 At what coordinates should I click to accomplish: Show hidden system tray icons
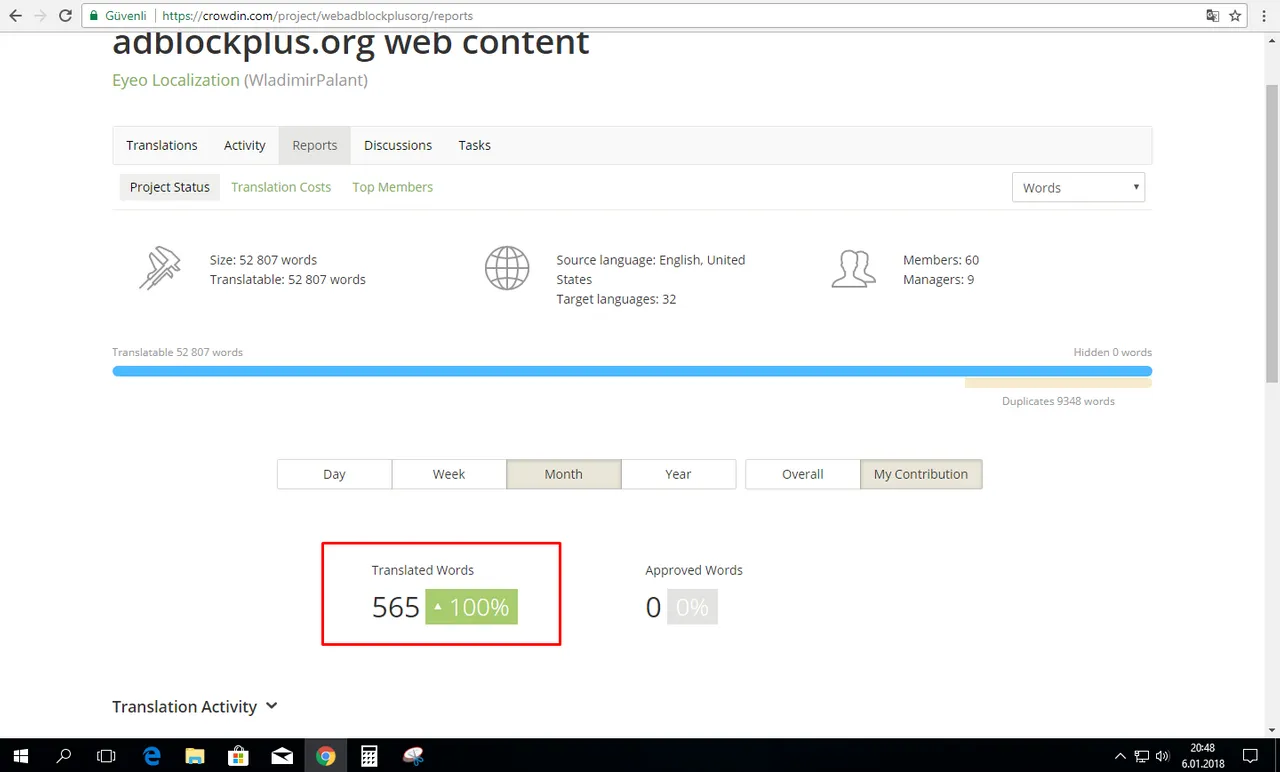tap(1120, 756)
